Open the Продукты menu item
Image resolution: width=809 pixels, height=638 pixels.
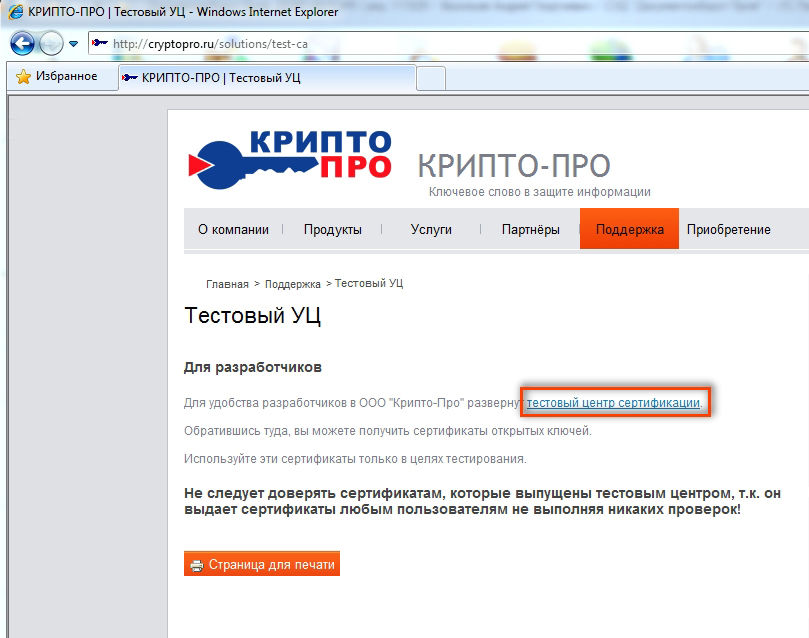point(333,230)
